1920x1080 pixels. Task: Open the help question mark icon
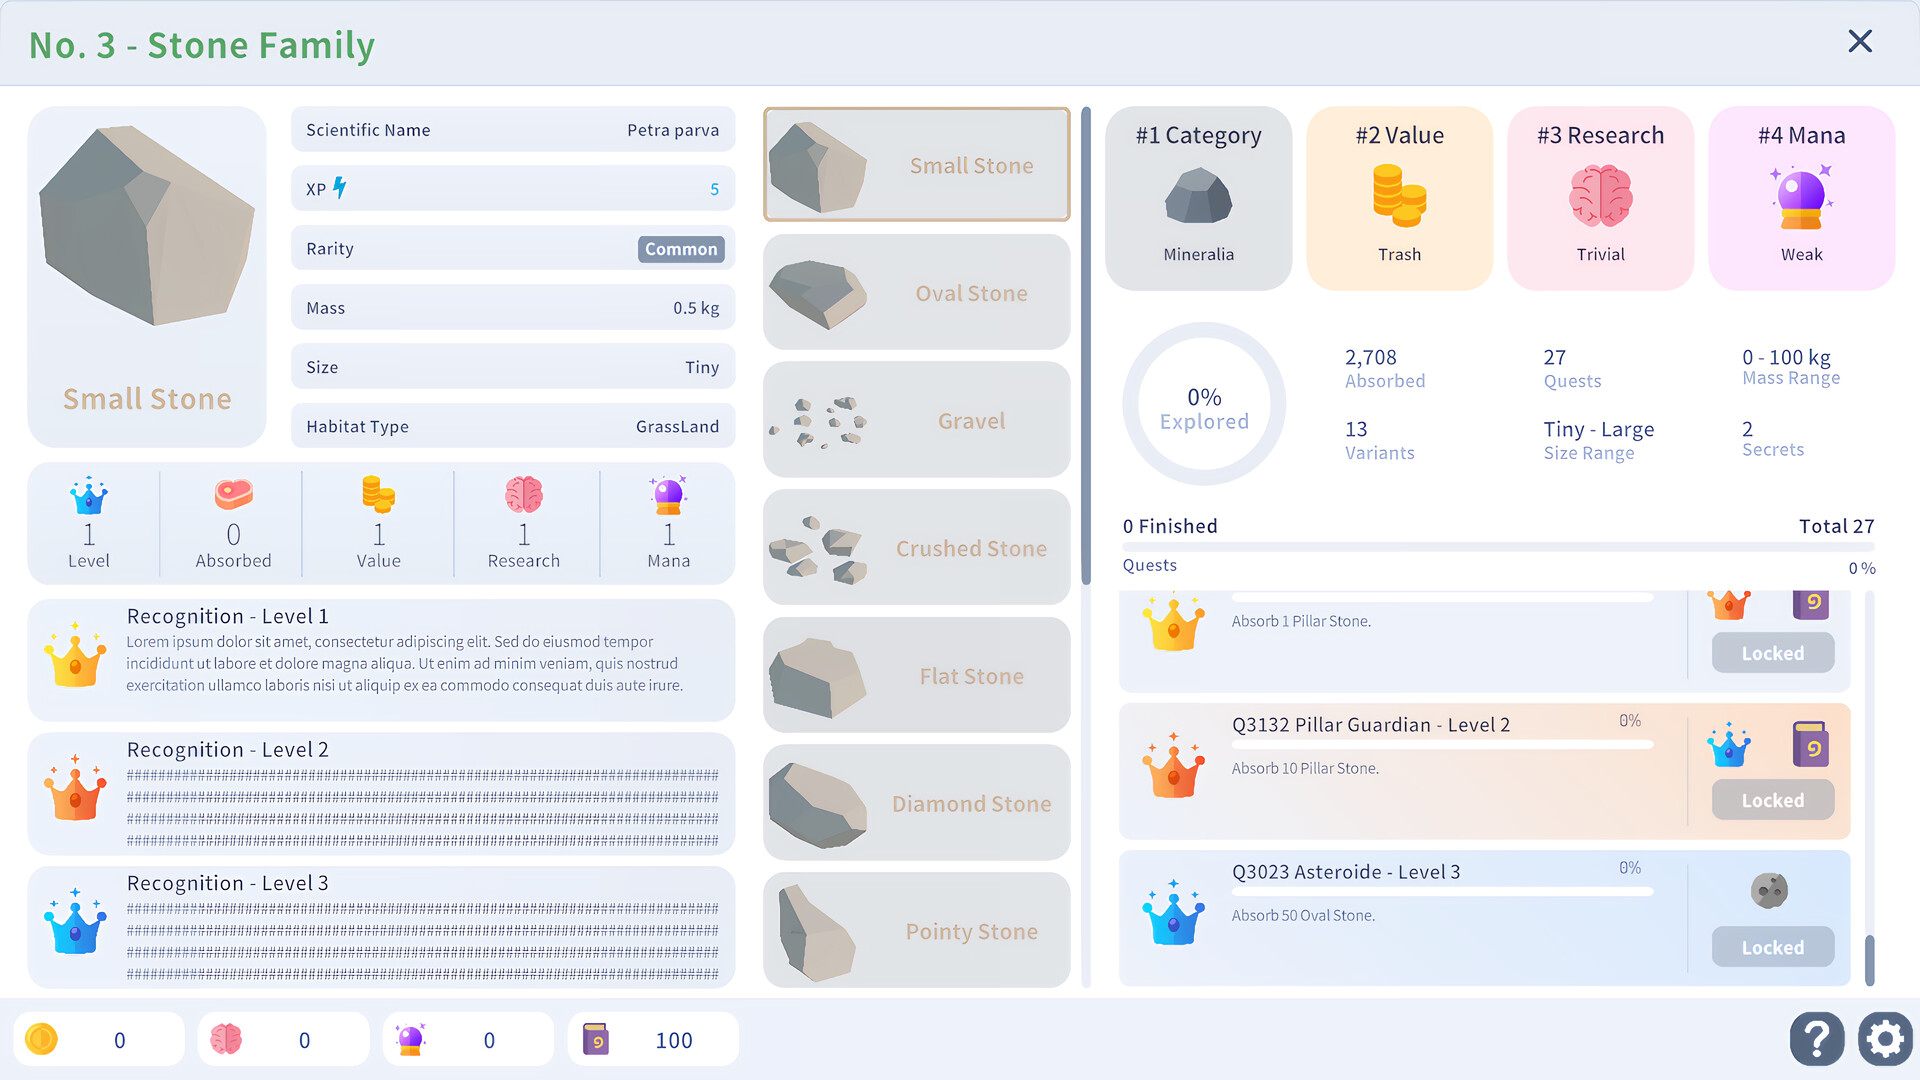[x=1816, y=1039]
